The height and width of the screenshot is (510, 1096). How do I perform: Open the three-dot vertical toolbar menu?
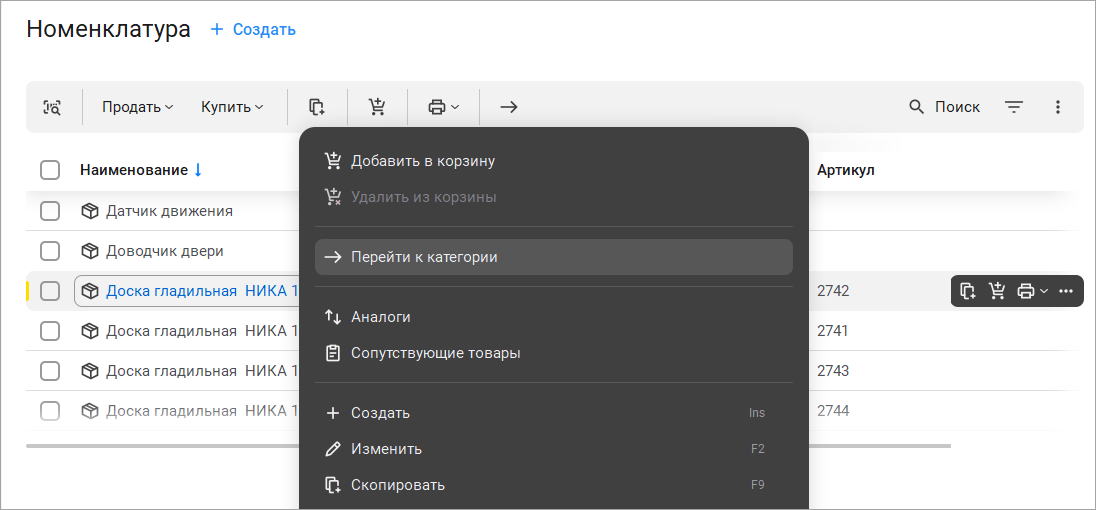[x=1058, y=107]
